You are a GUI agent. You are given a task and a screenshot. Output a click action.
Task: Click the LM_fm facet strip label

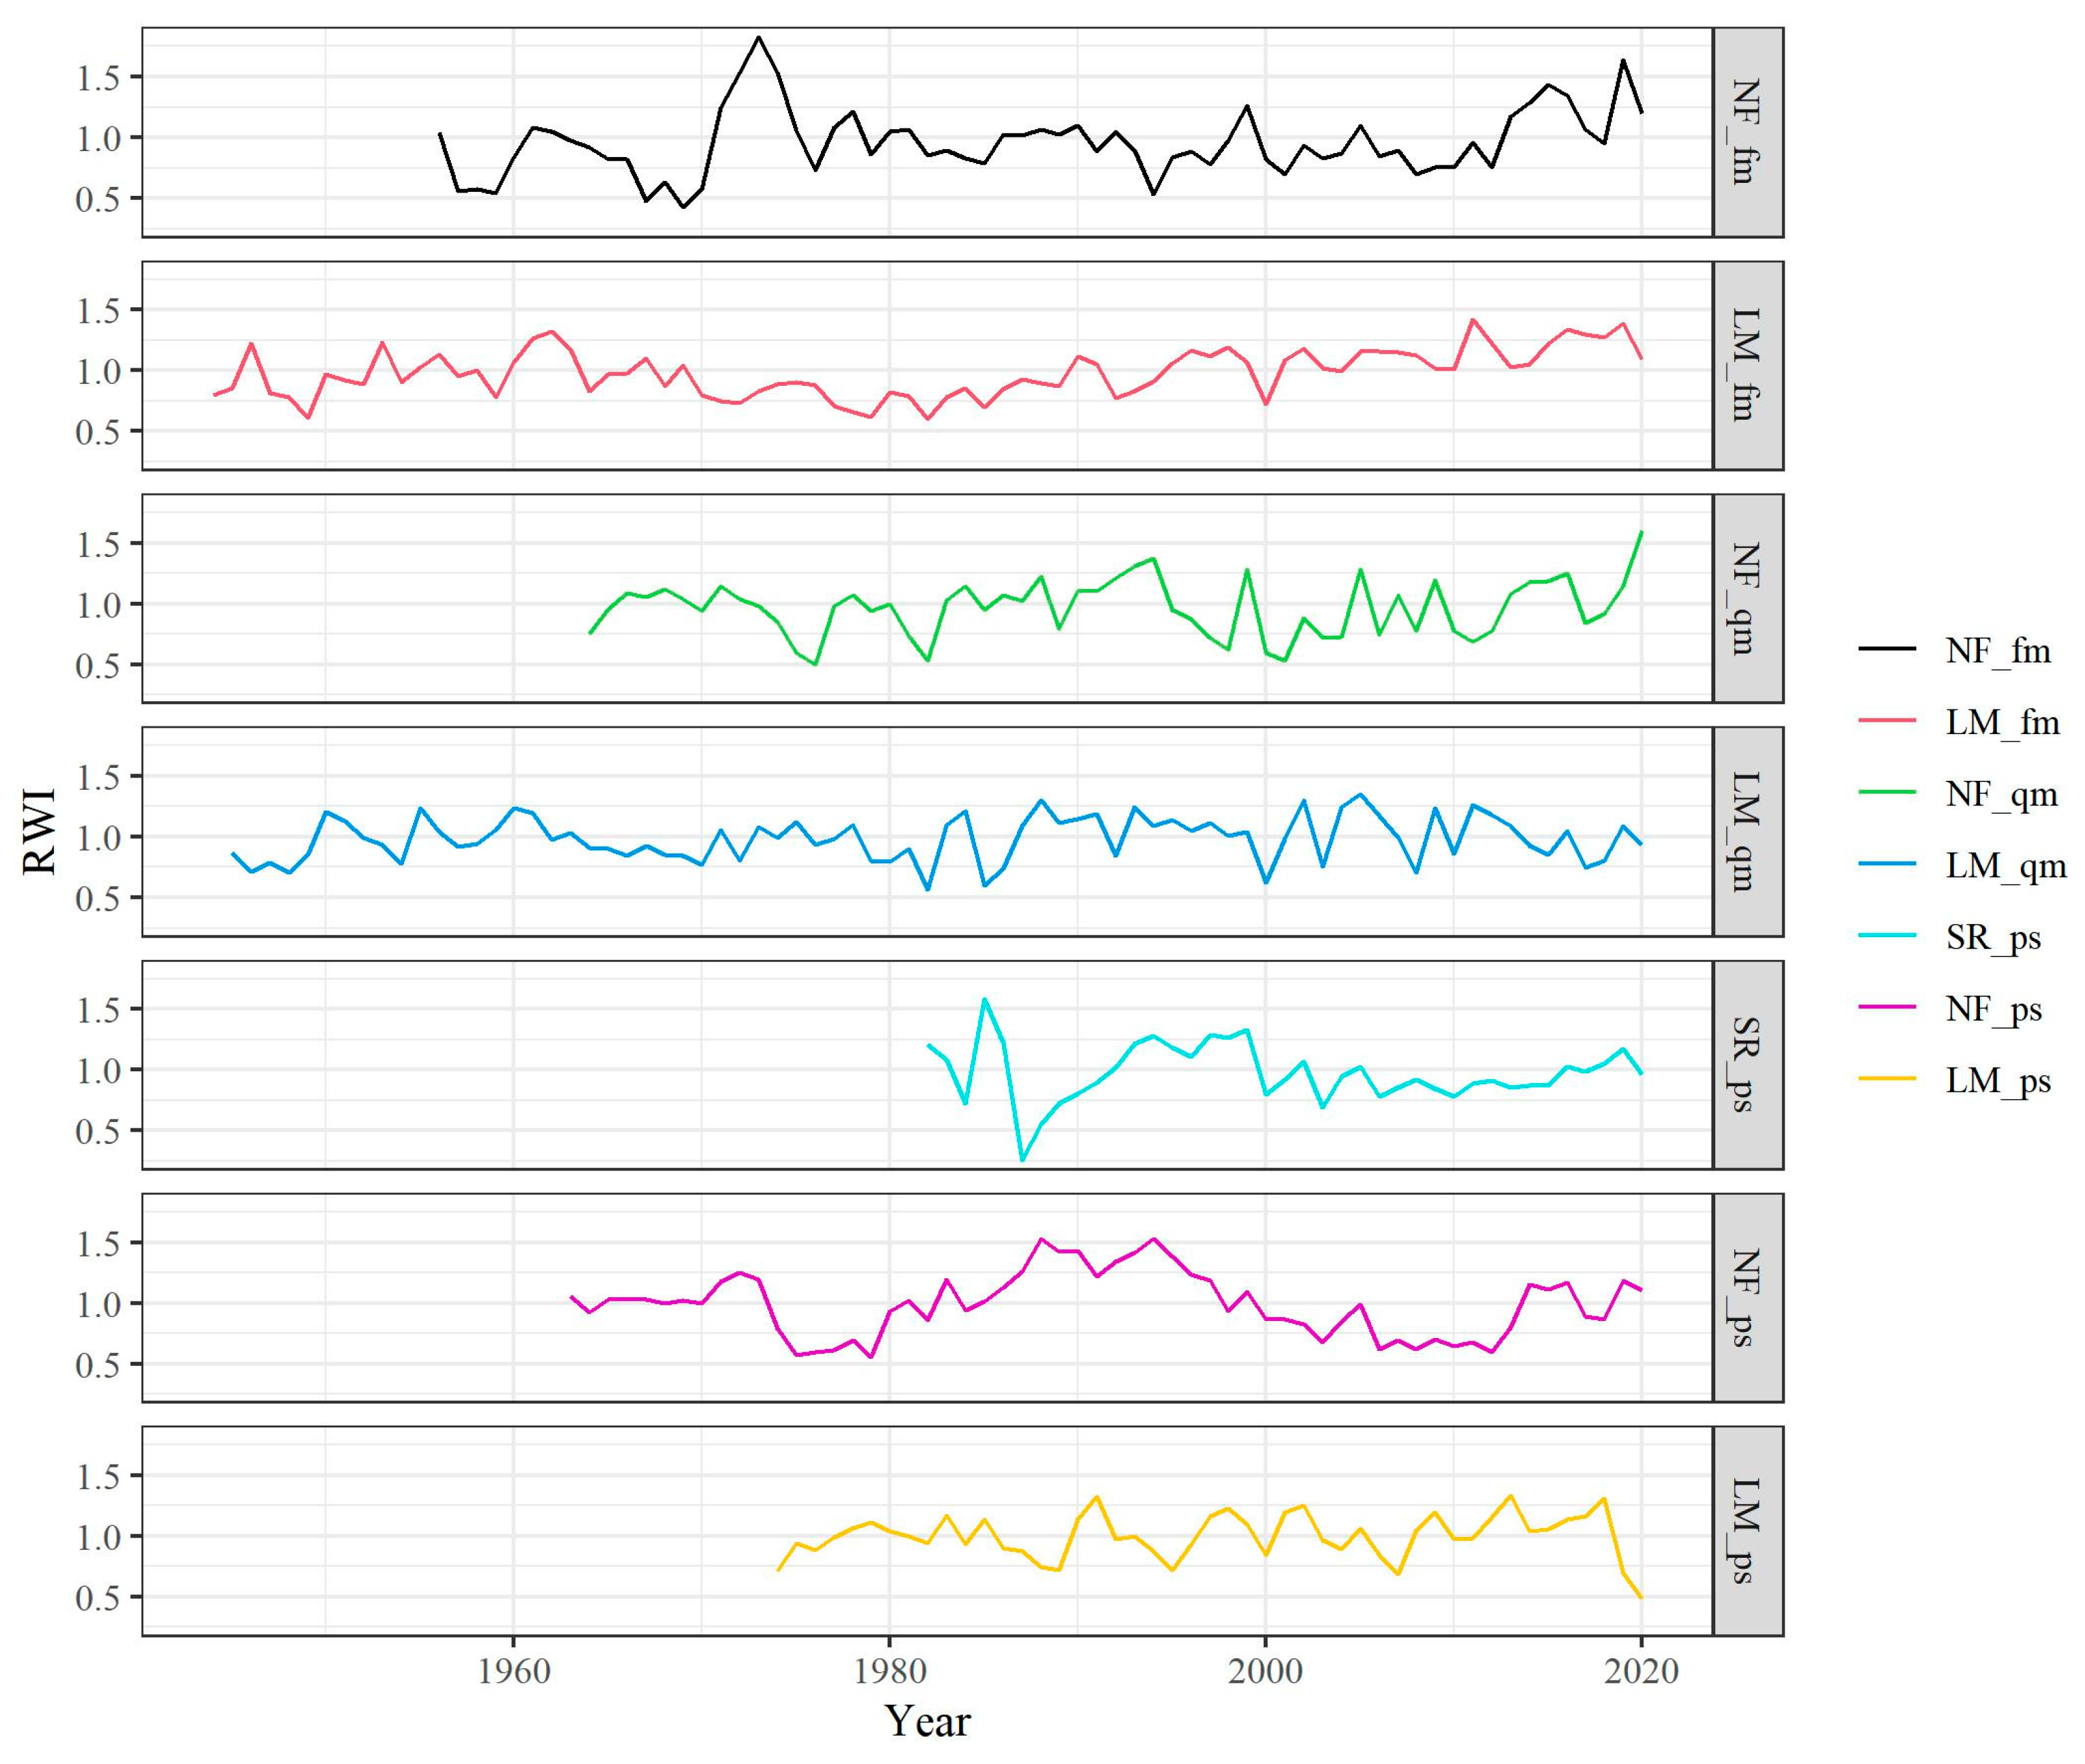pos(1746,365)
